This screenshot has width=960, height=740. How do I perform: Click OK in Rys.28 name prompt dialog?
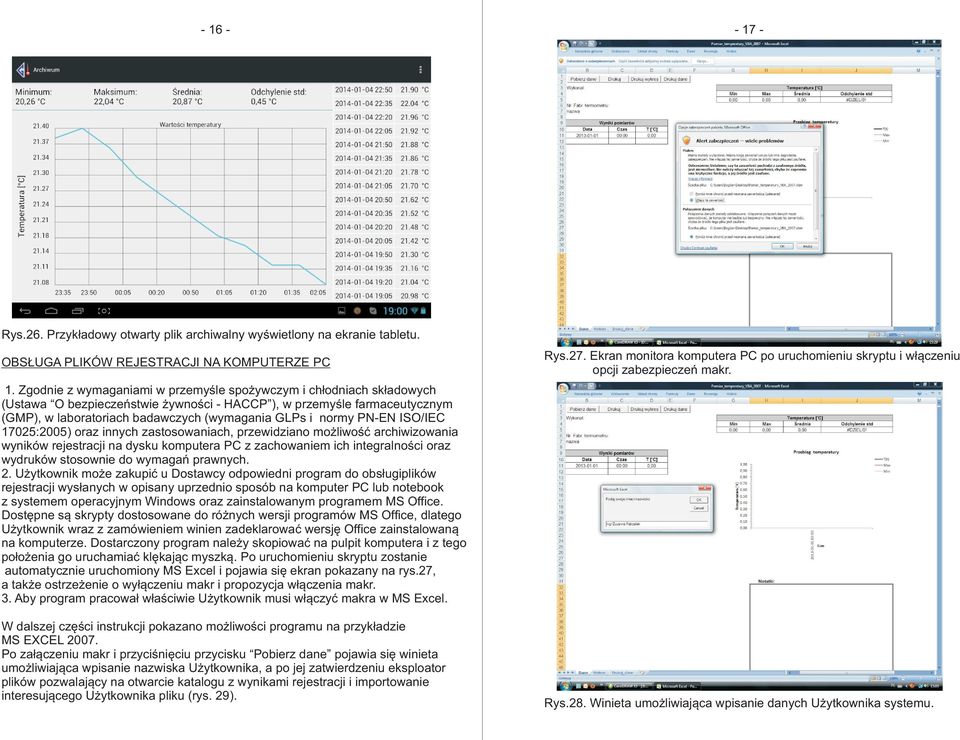pyautogui.click(x=699, y=499)
